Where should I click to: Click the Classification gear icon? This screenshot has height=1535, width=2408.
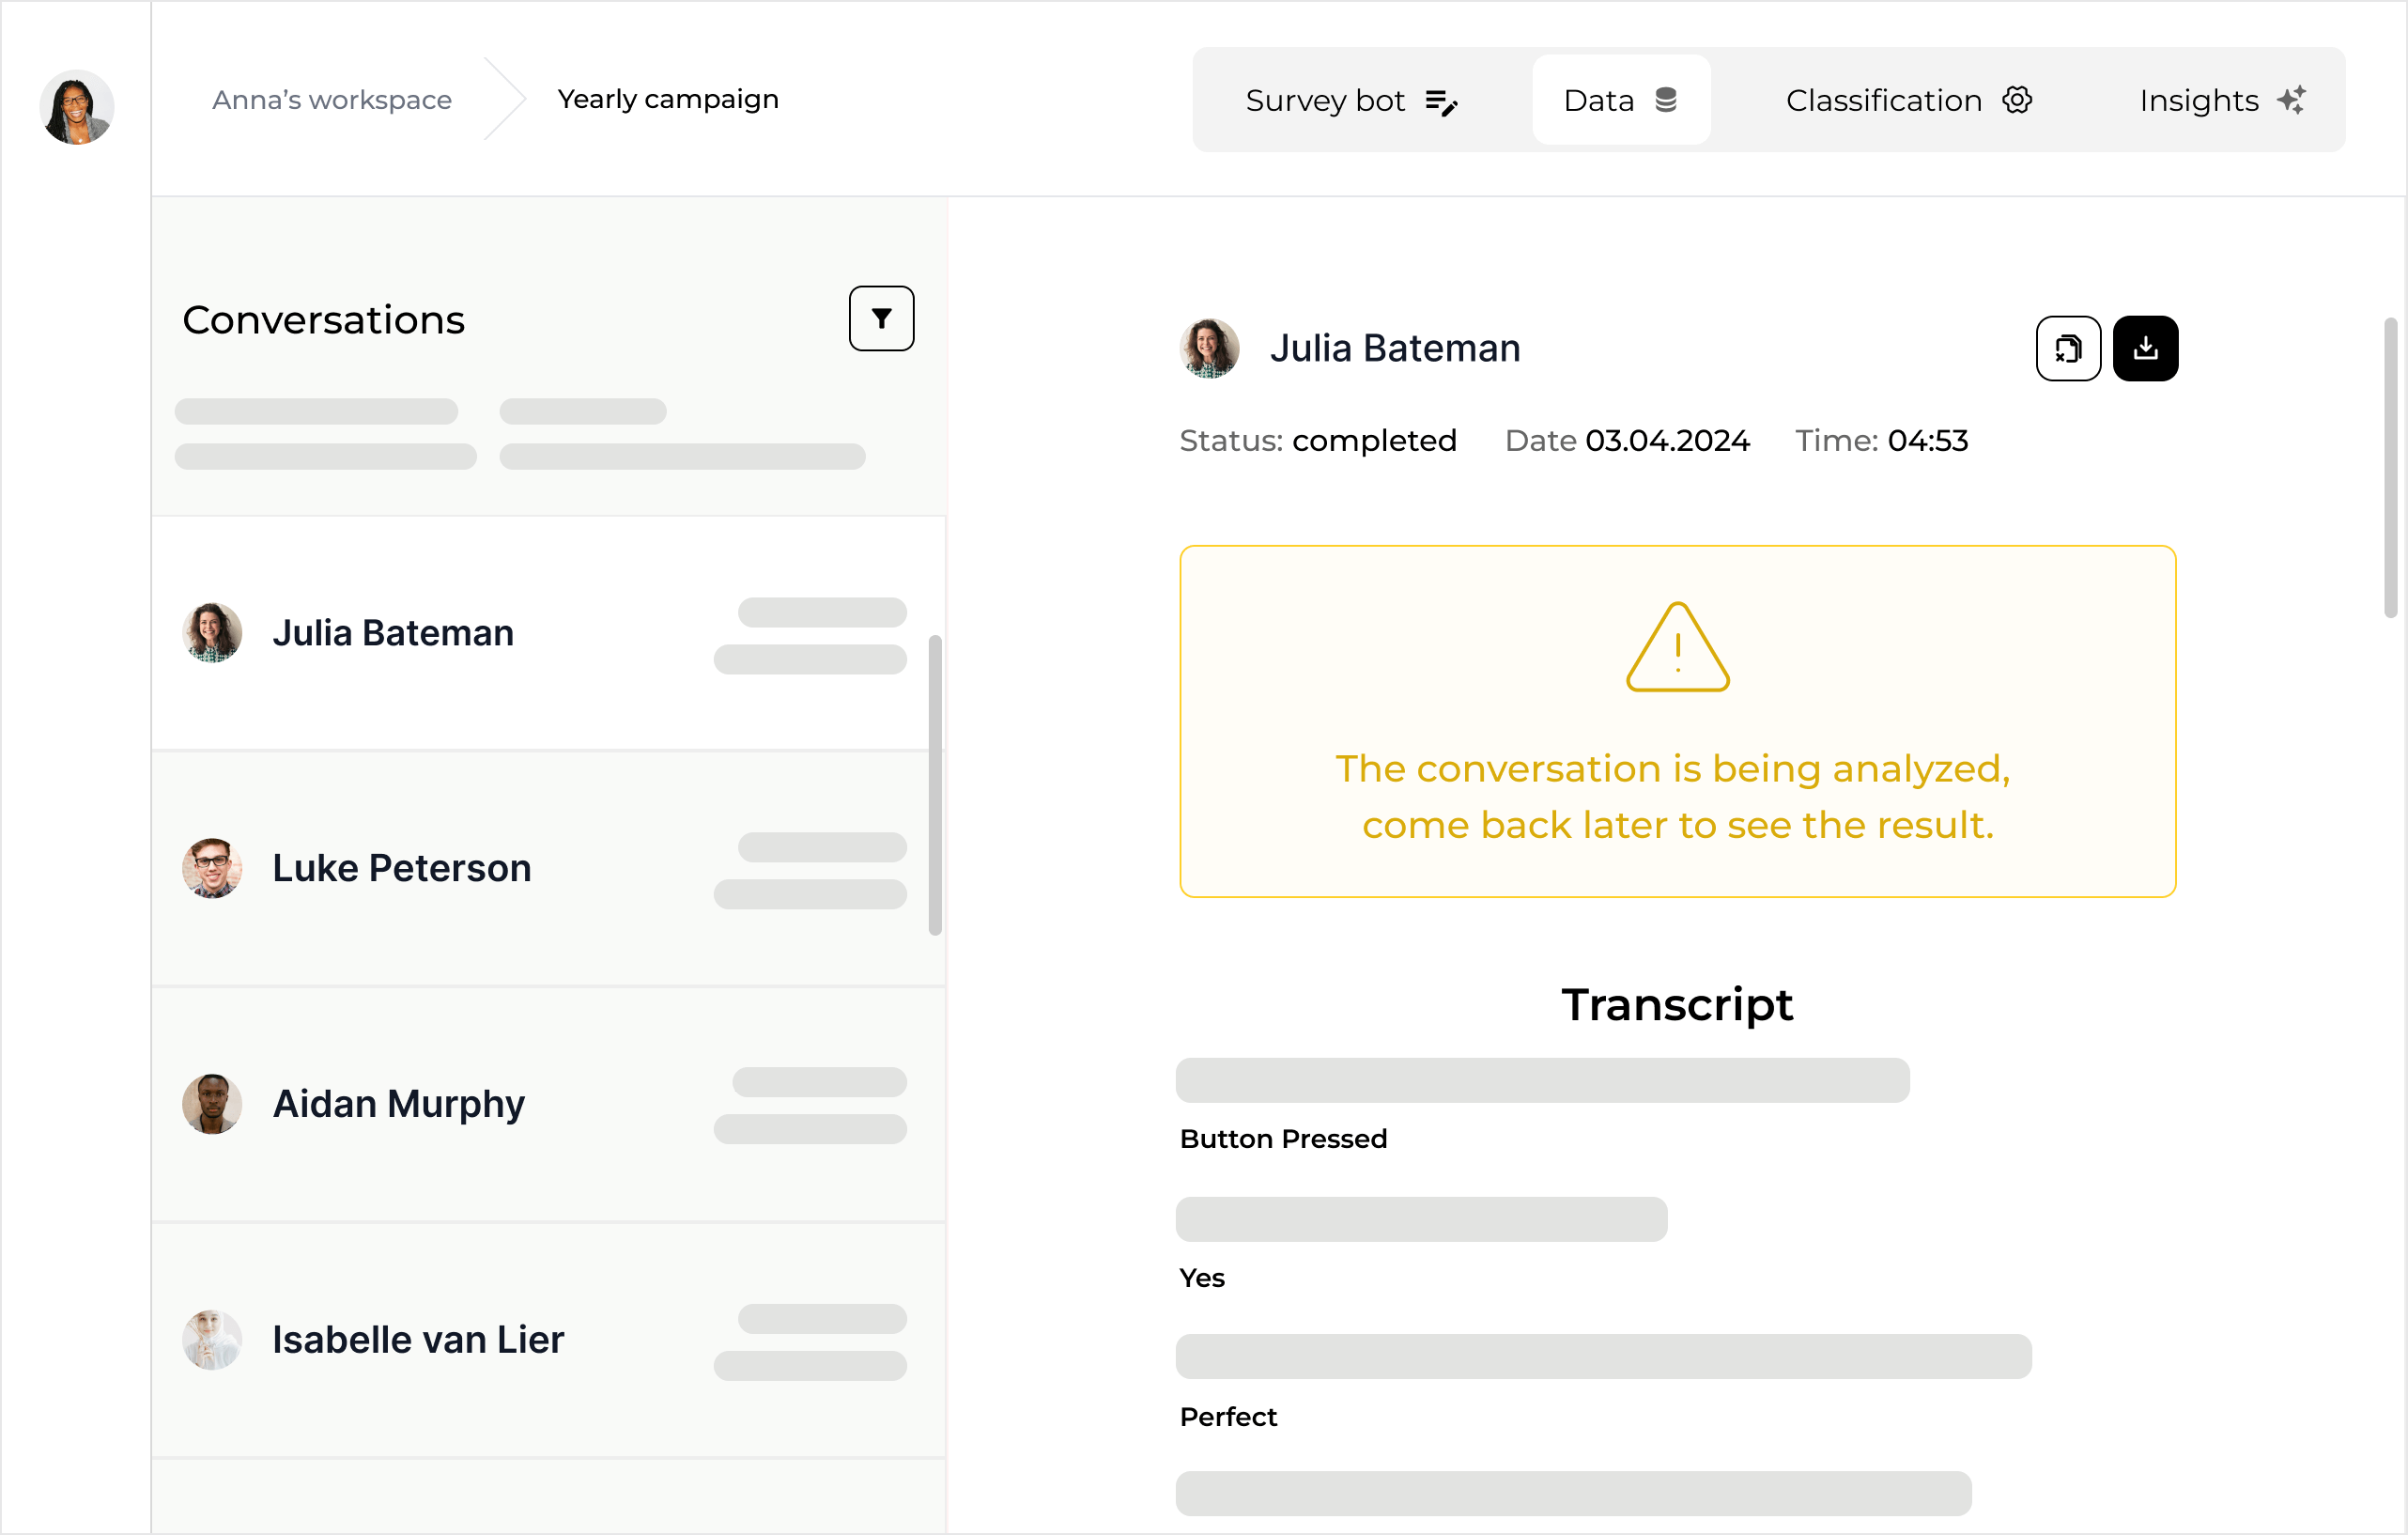2017,100
